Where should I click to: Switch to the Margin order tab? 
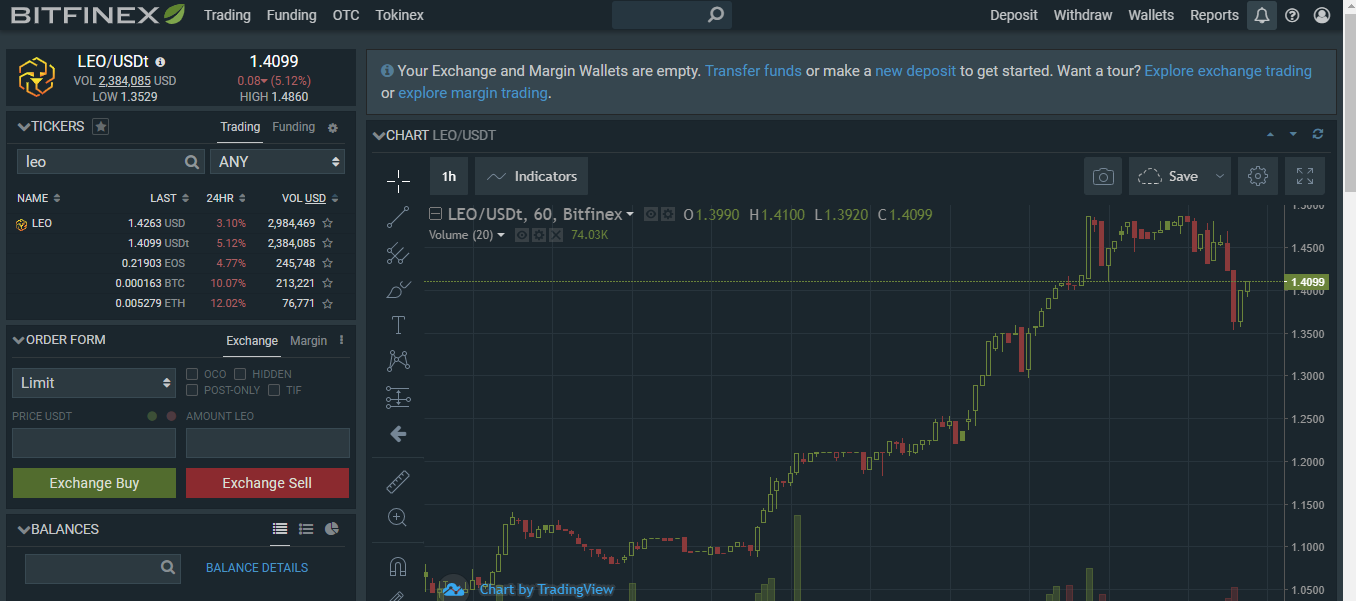tap(308, 341)
